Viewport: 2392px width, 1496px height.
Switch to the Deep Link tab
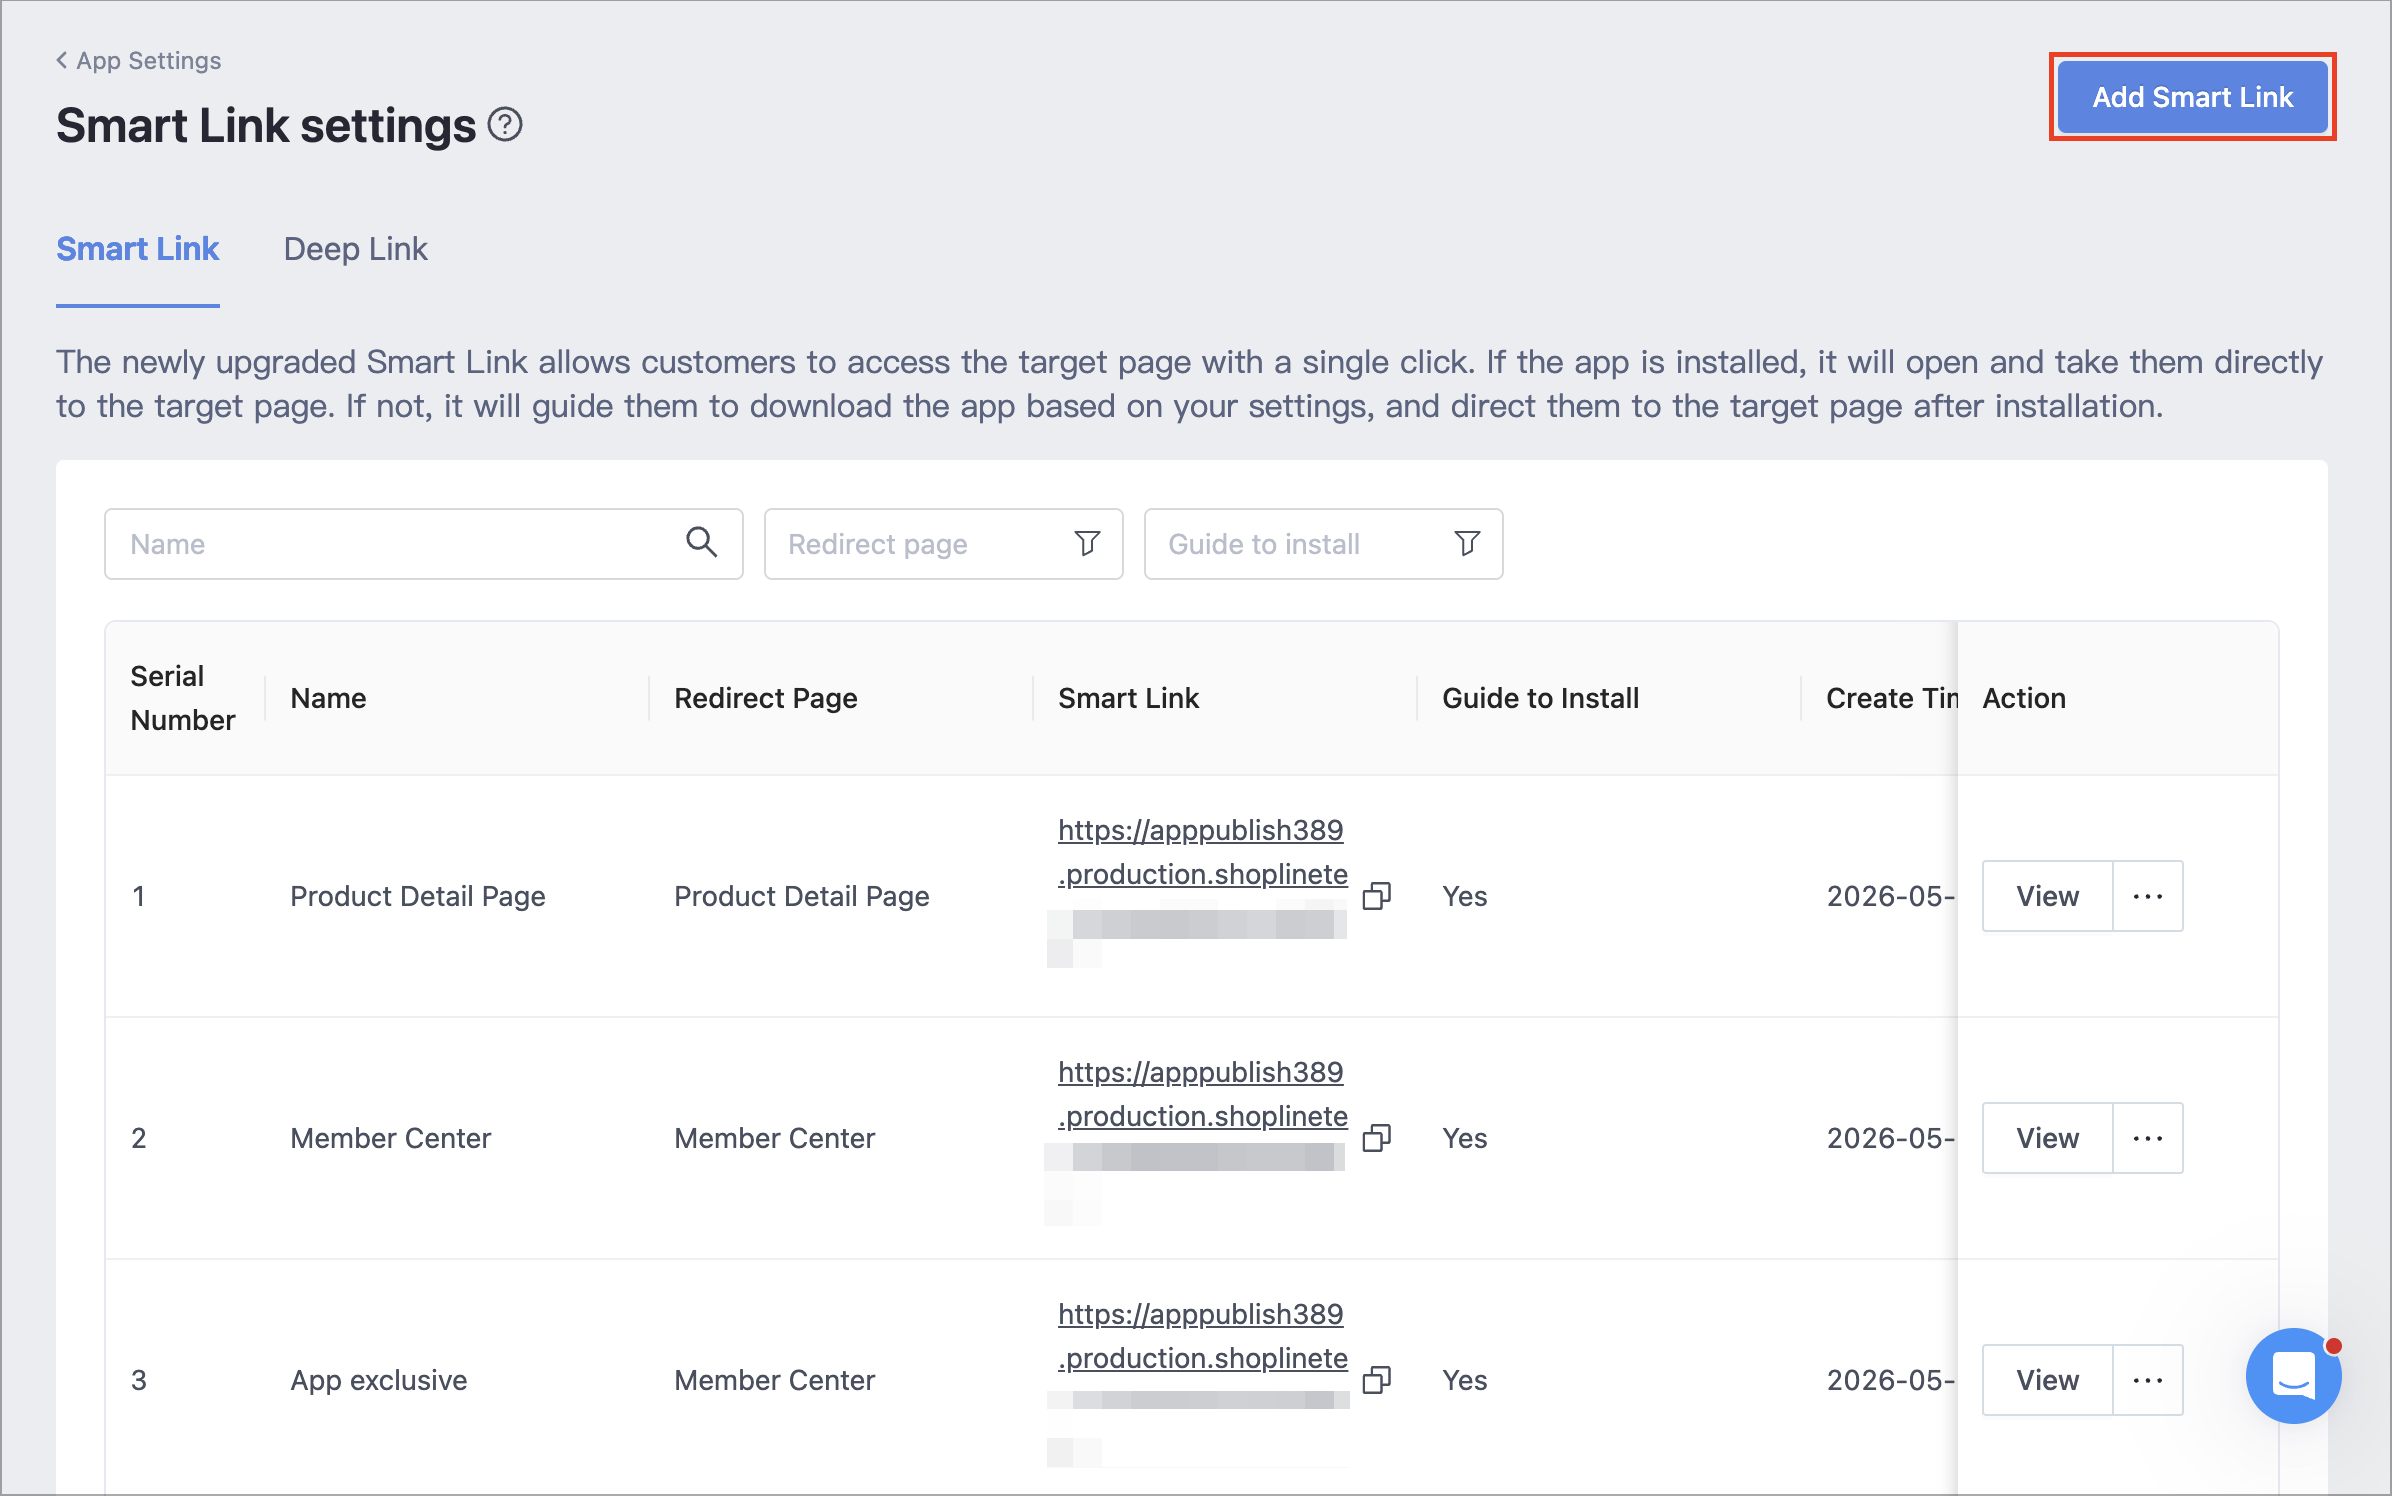tap(355, 249)
